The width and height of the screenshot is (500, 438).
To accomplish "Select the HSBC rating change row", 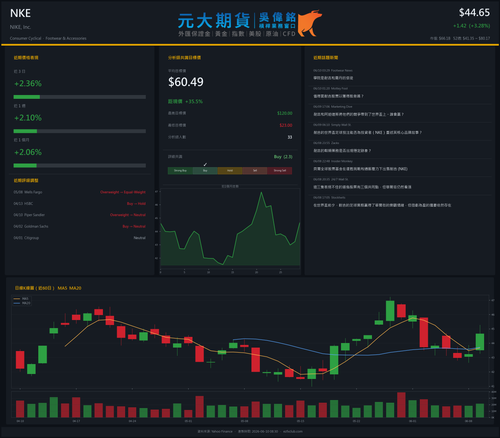I will [x=80, y=203].
